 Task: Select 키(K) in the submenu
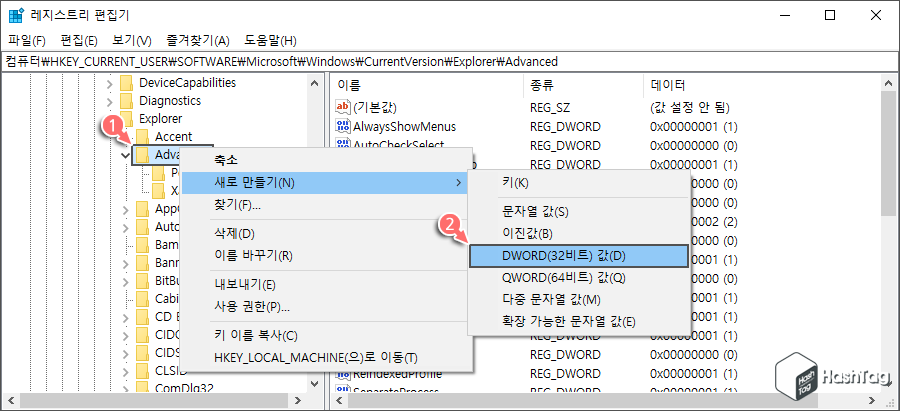(x=579, y=183)
